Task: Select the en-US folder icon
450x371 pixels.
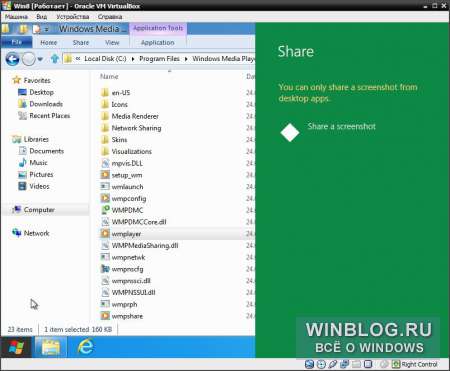Action: coord(105,93)
